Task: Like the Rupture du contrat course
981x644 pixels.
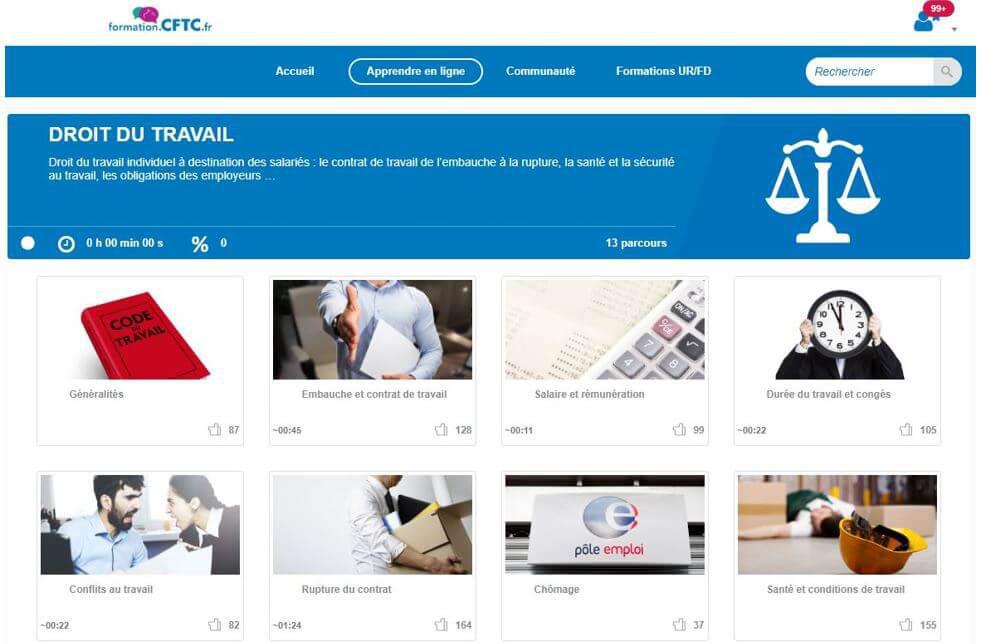Action: [x=441, y=624]
